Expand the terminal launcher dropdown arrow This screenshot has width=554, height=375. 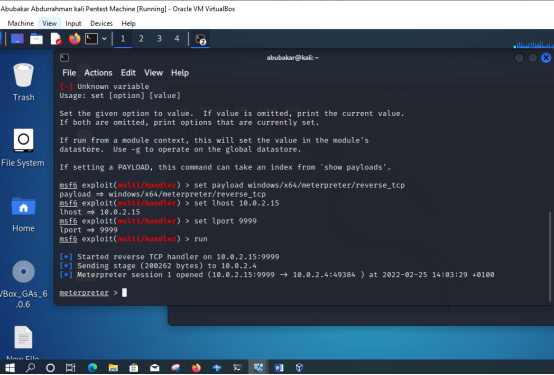click(104, 39)
